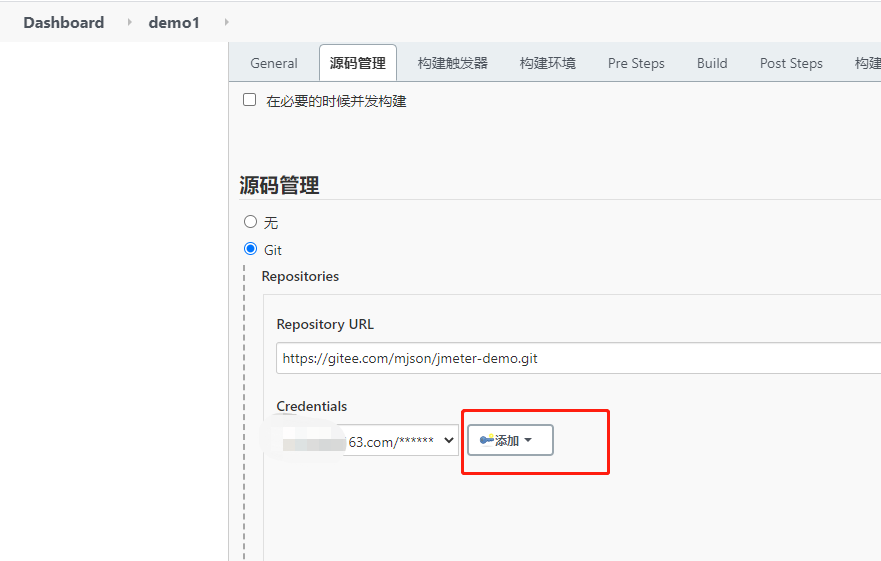
Task: Click the 添加 credentials button
Action: [510, 440]
